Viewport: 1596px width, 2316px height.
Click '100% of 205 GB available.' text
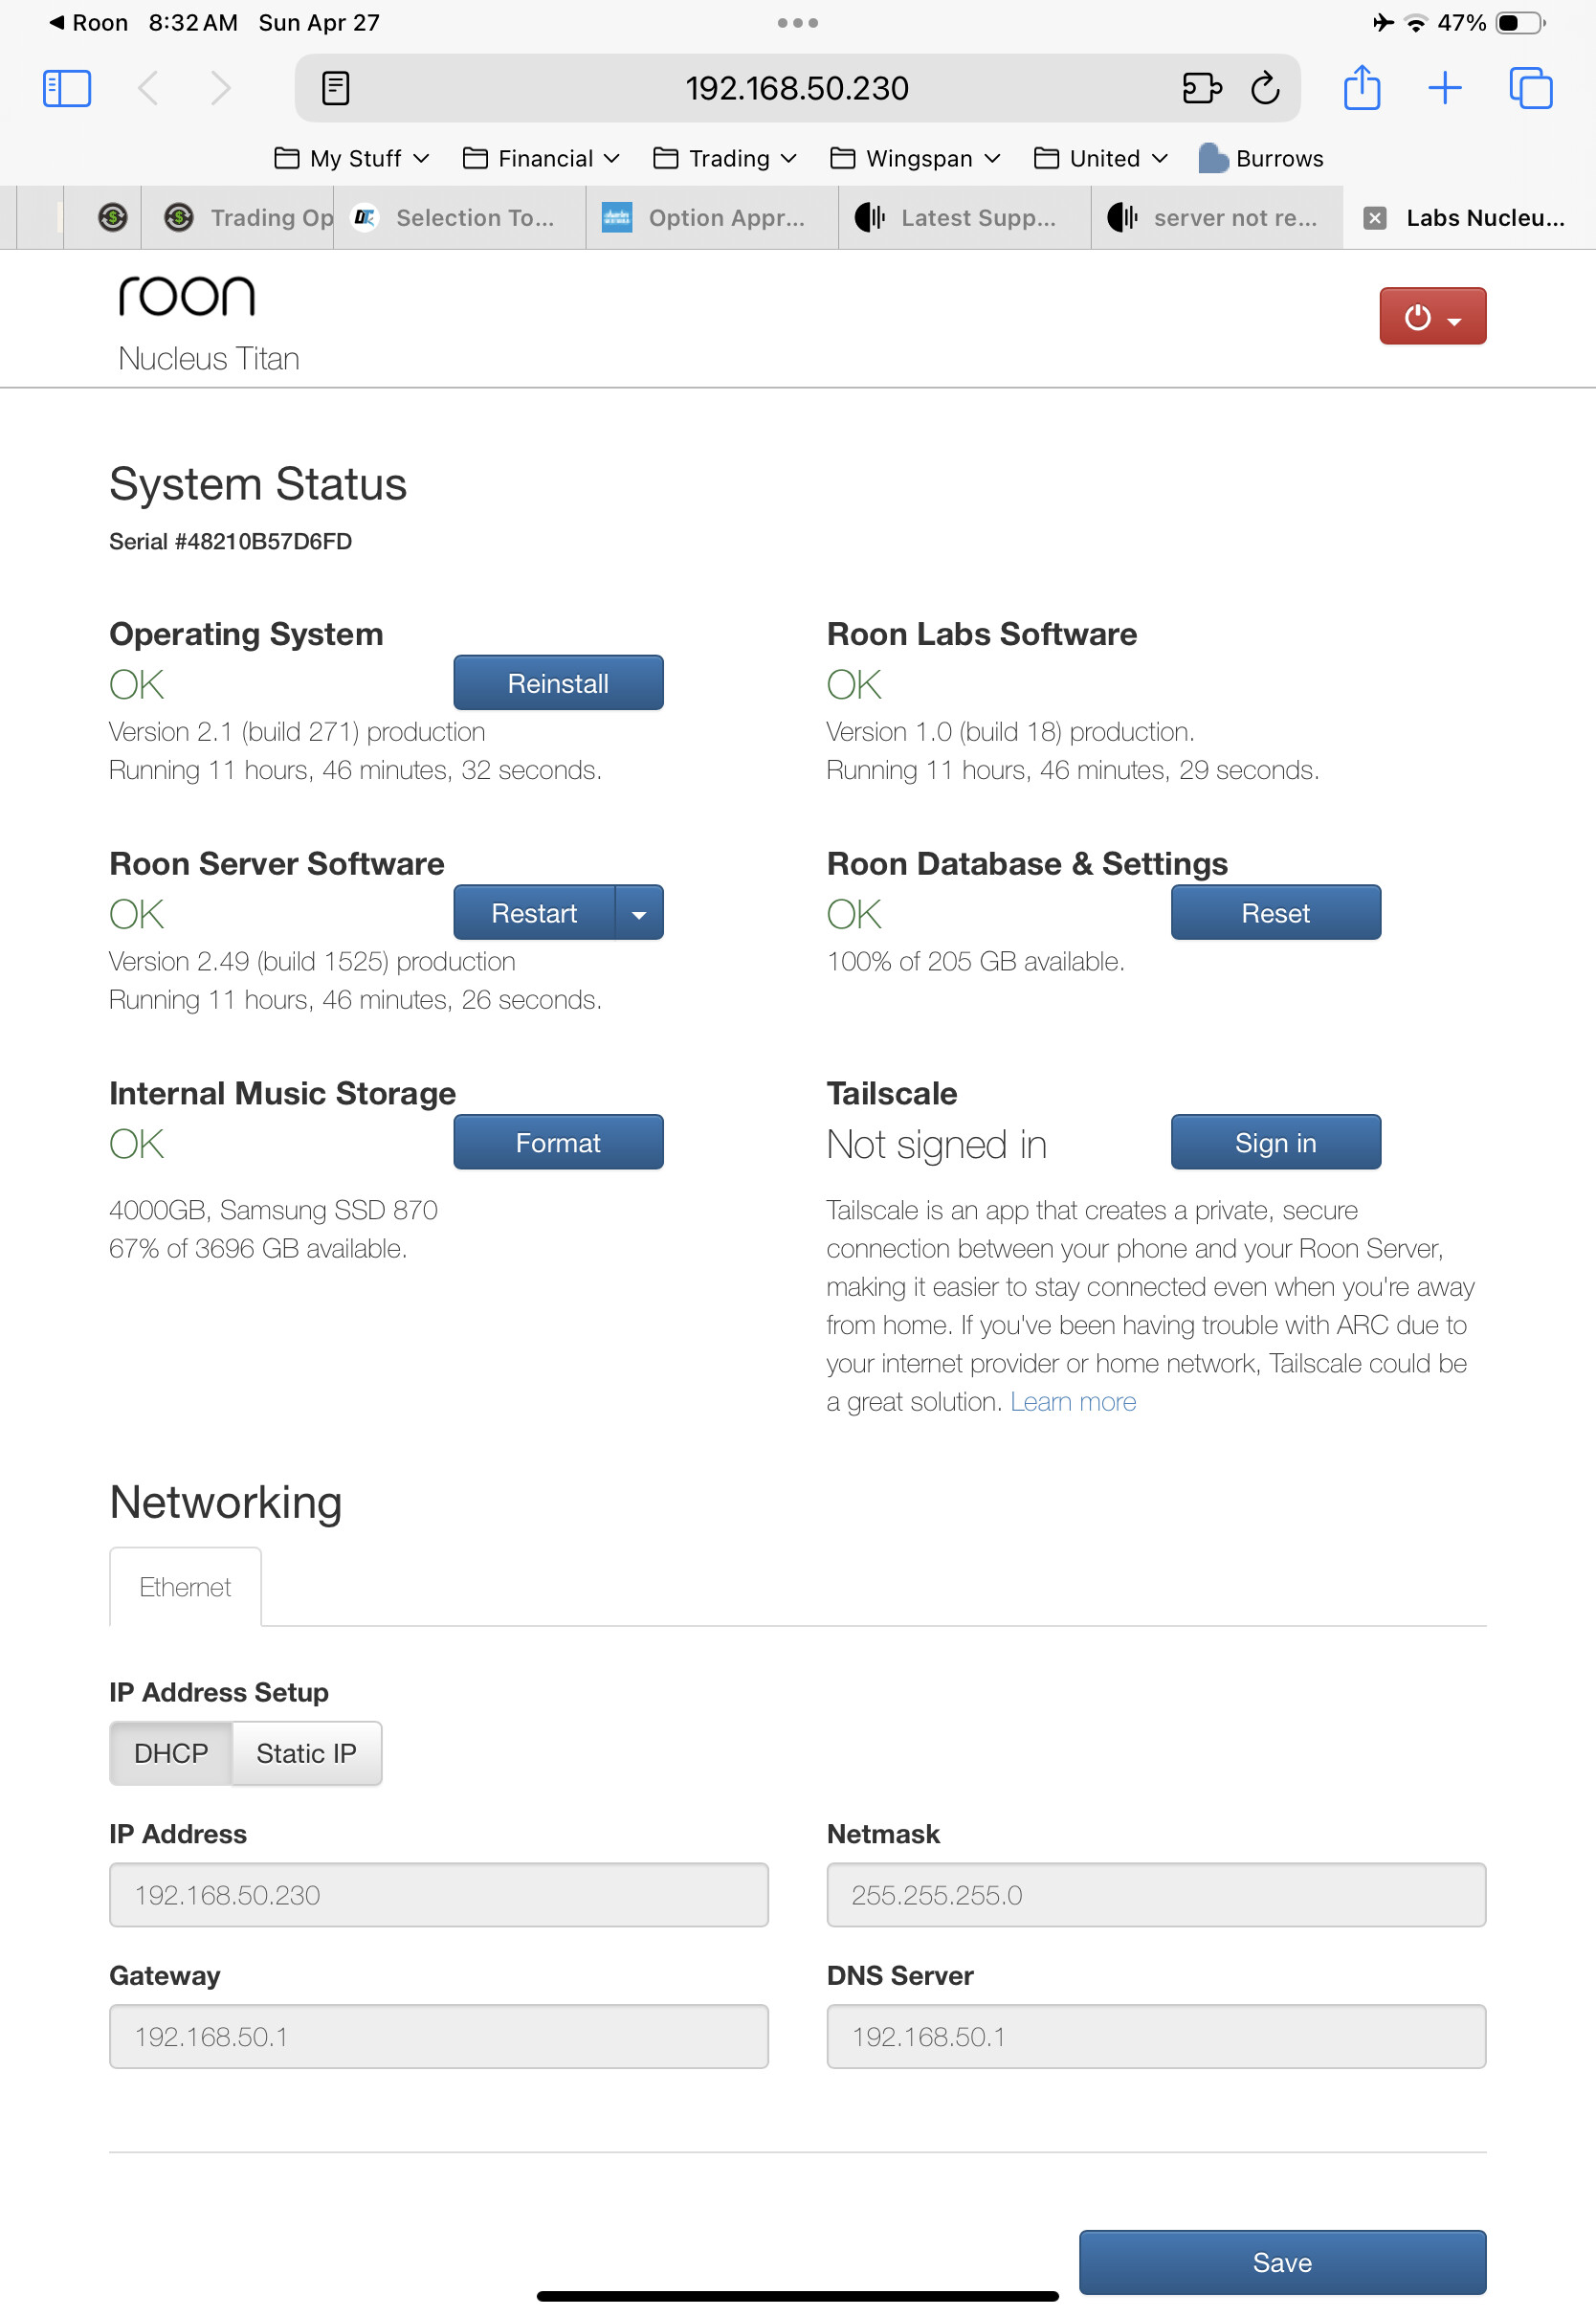pyautogui.click(x=975, y=962)
